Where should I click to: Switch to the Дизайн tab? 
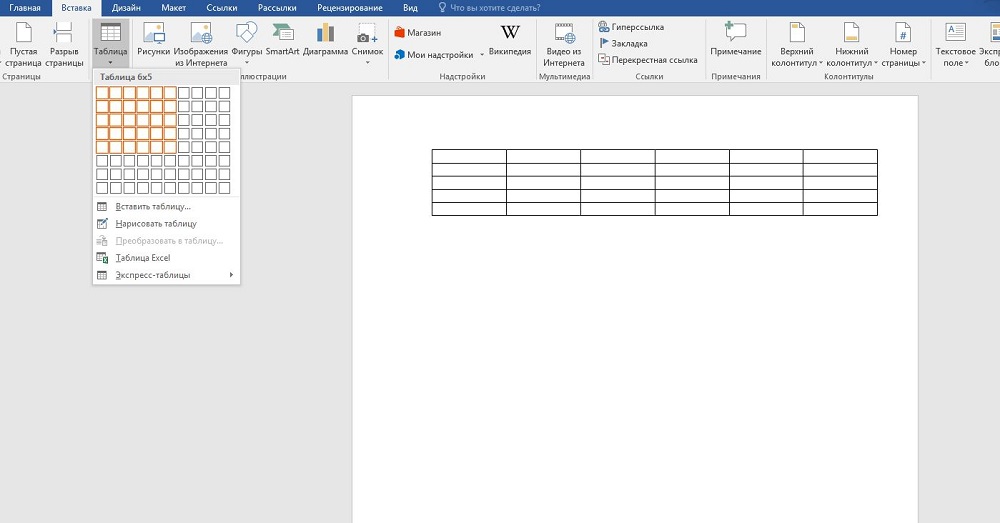pos(125,7)
